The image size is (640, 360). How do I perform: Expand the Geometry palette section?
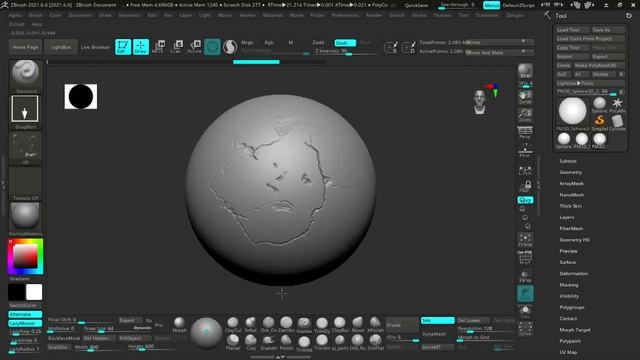coord(570,172)
